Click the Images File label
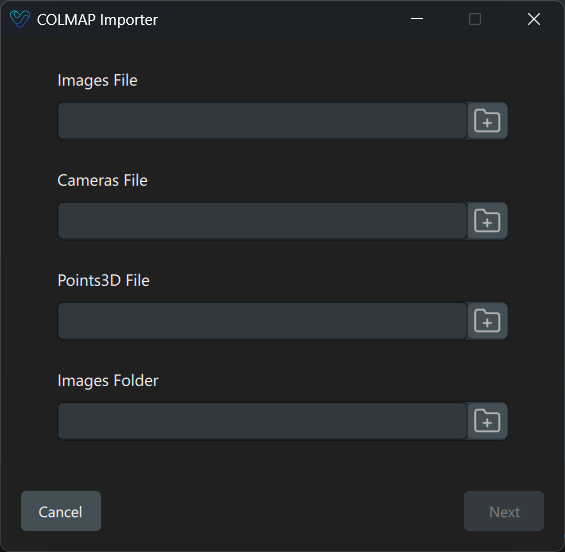The height and width of the screenshot is (552, 565). point(97,80)
